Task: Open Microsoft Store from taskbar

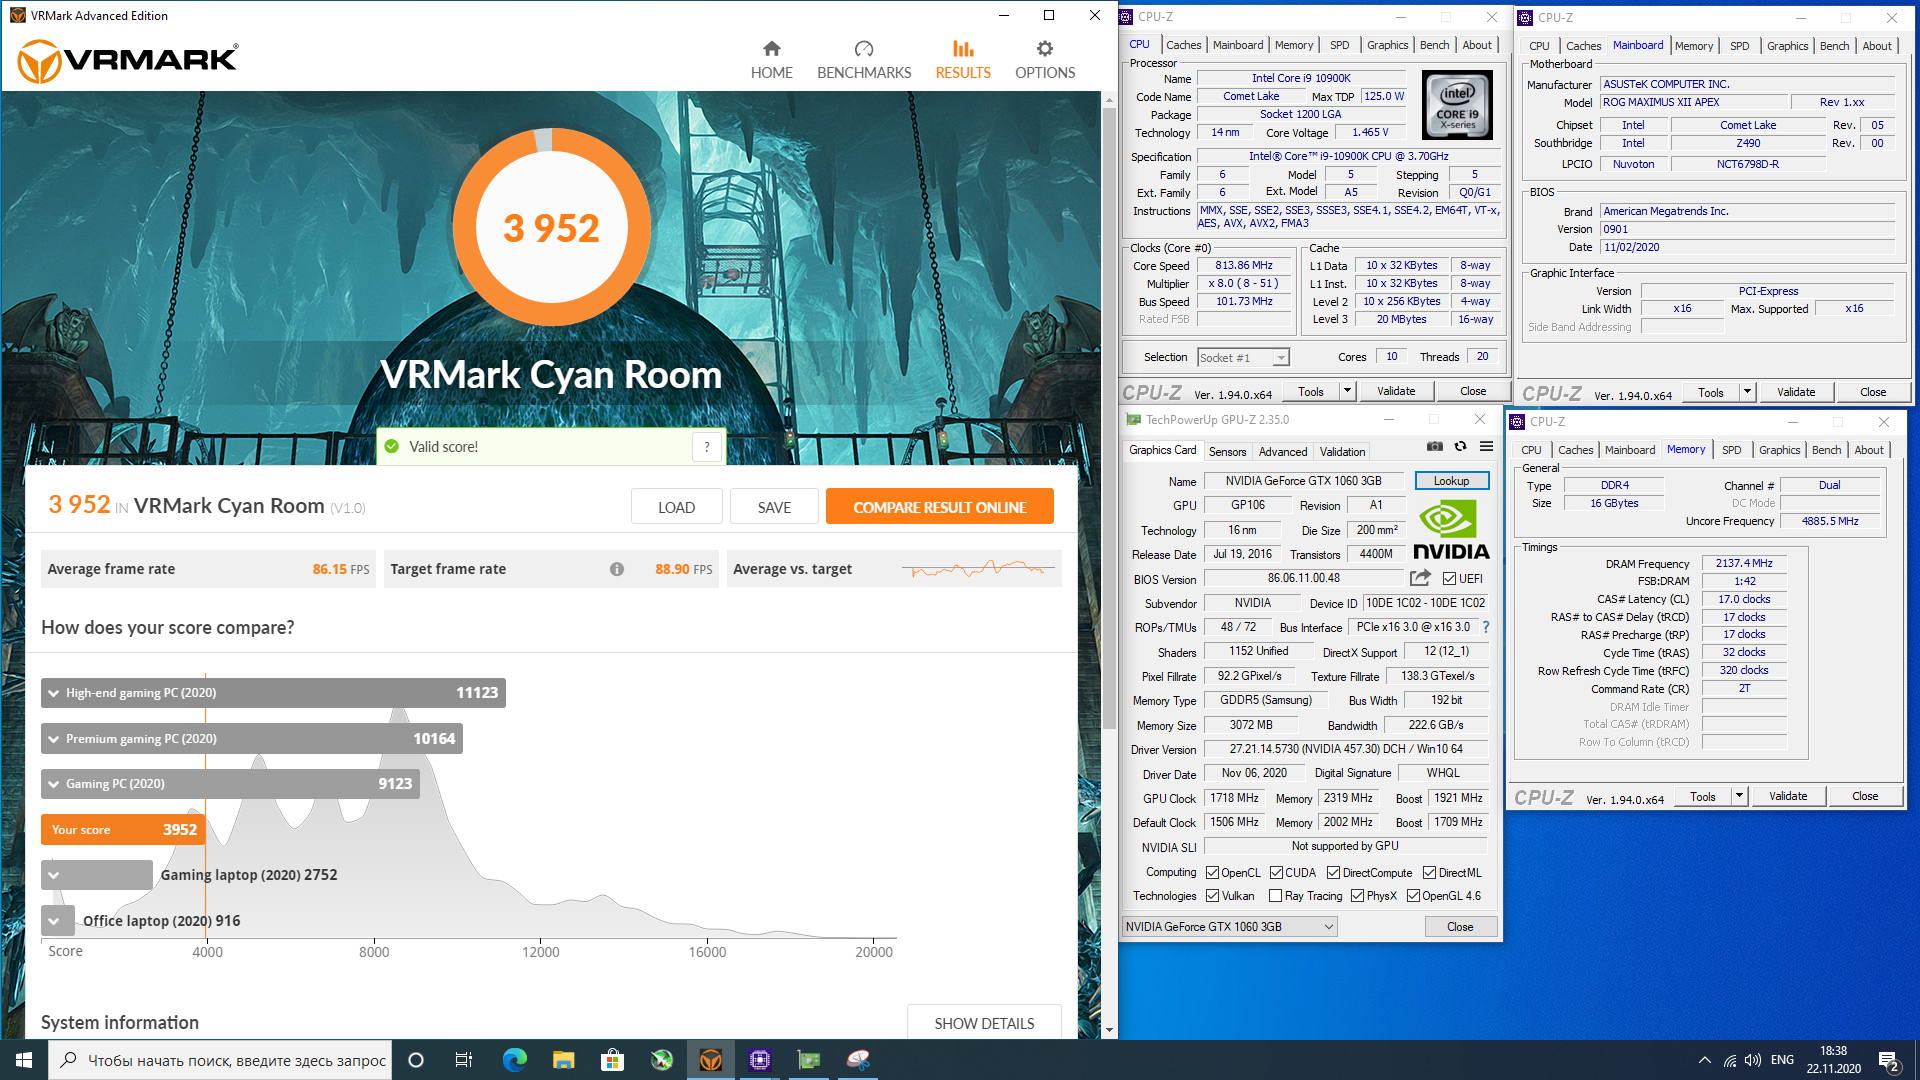Action: pyautogui.click(x=612, y=1060)
